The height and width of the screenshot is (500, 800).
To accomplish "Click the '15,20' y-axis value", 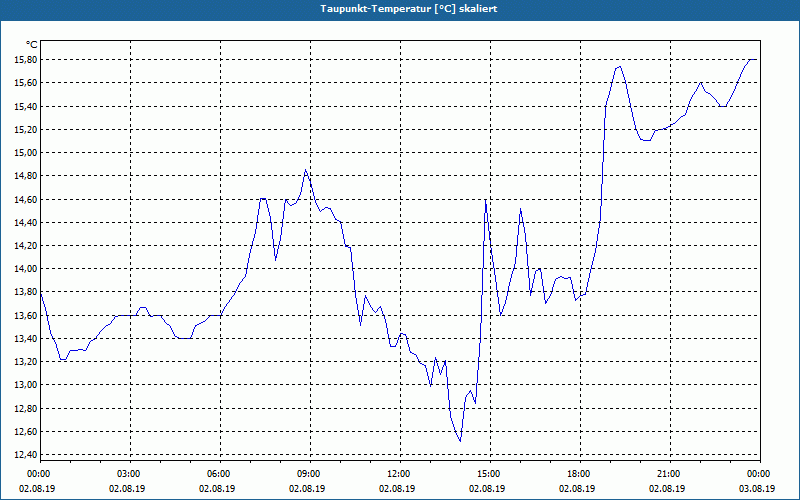I will click(x=26, y=130).
